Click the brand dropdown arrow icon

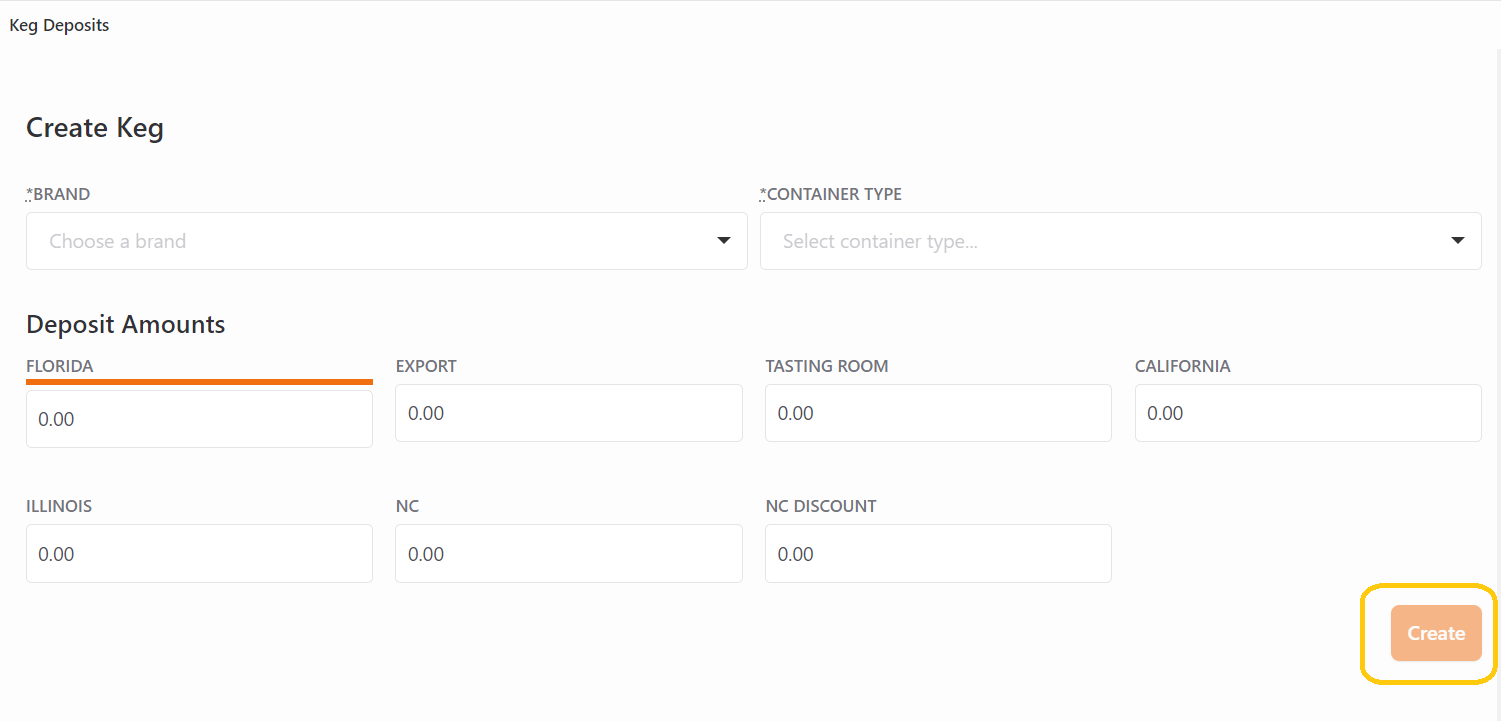pos(724,241)
